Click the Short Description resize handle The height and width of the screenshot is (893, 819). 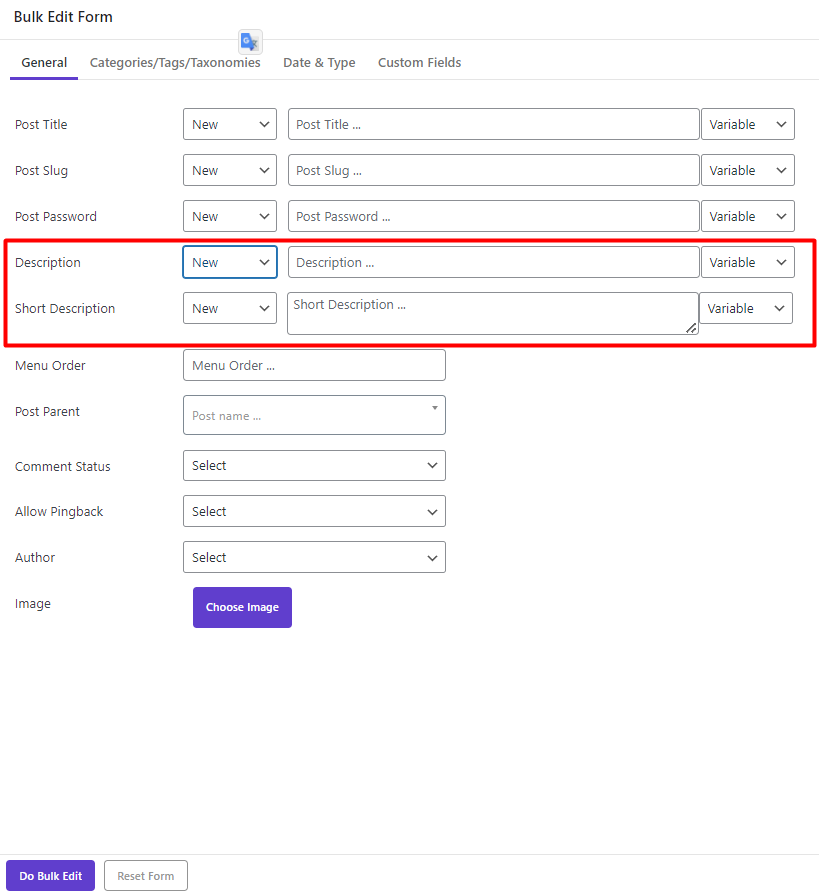point(691,328)
